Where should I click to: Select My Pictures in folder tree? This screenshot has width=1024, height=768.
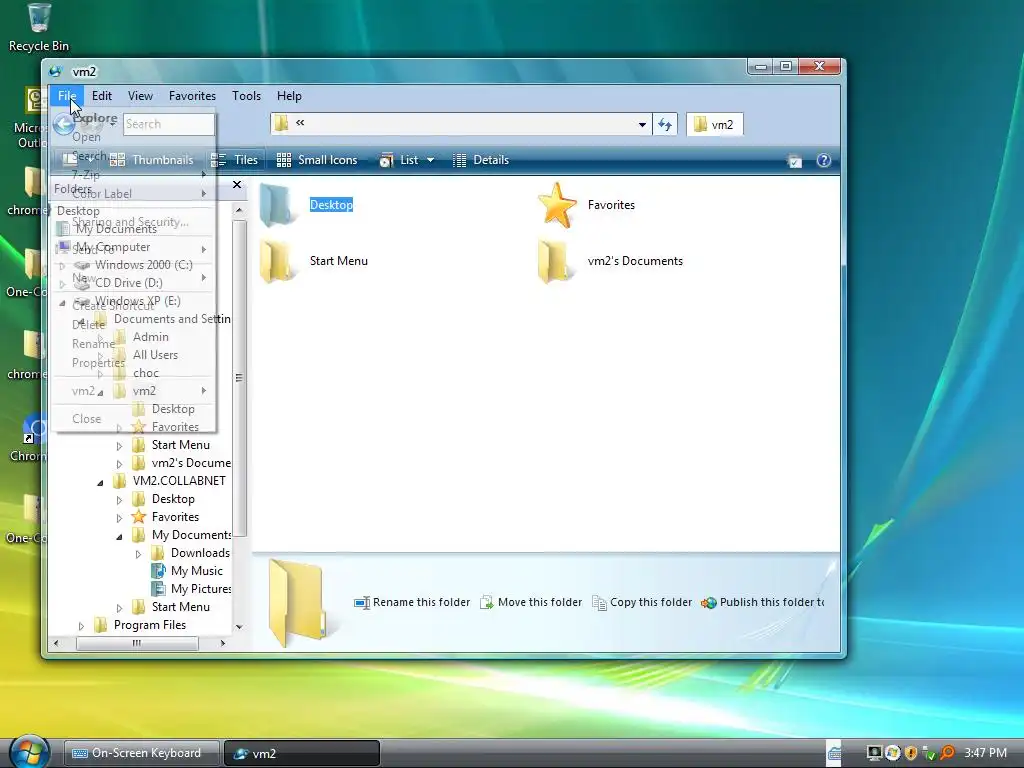[200, 588]
